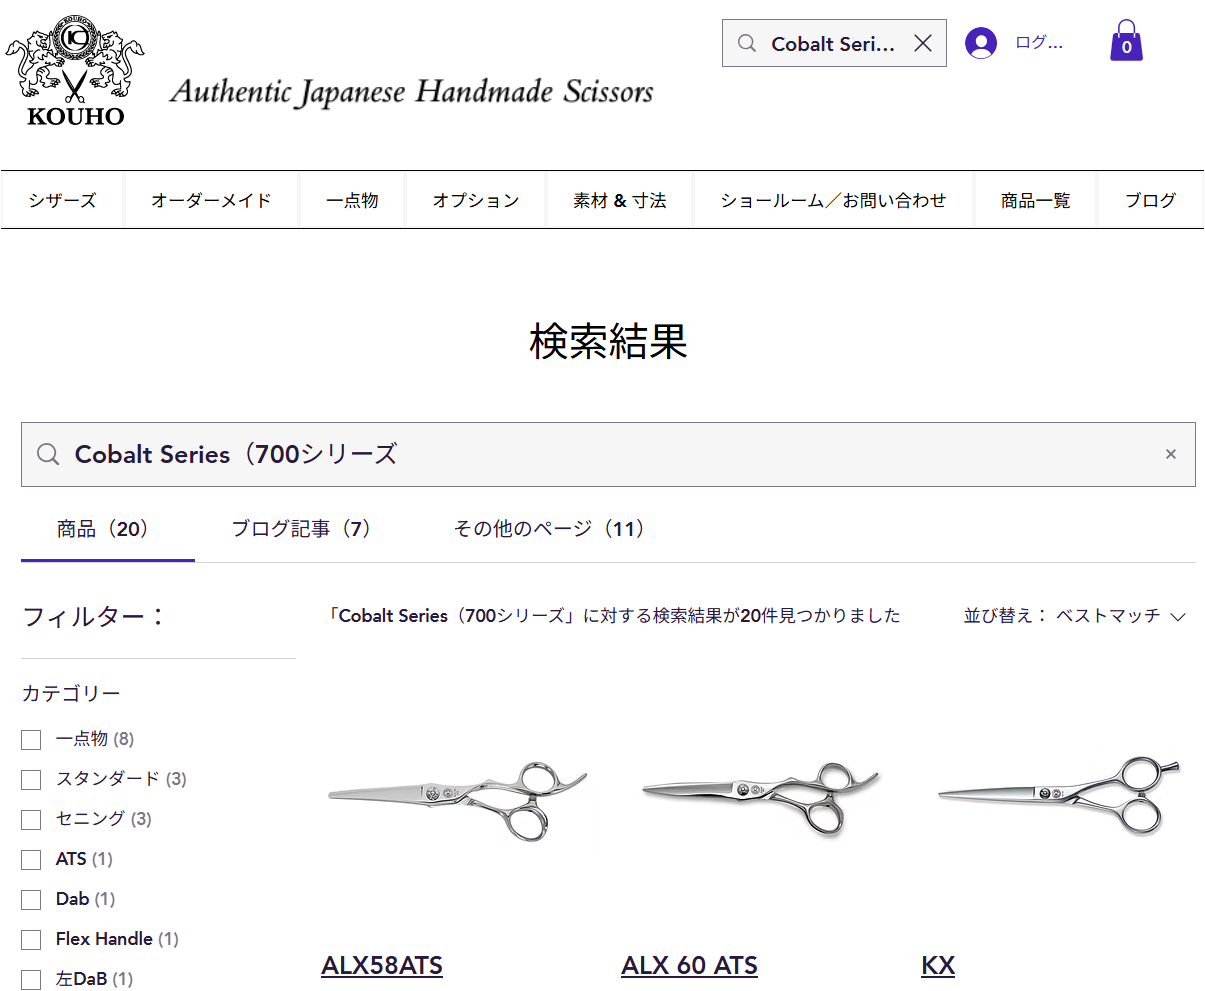This screenshot has height=991, width=1205.
Task: Click the フィルター： label
Action: pyautogui.click(x=94, y=616)
